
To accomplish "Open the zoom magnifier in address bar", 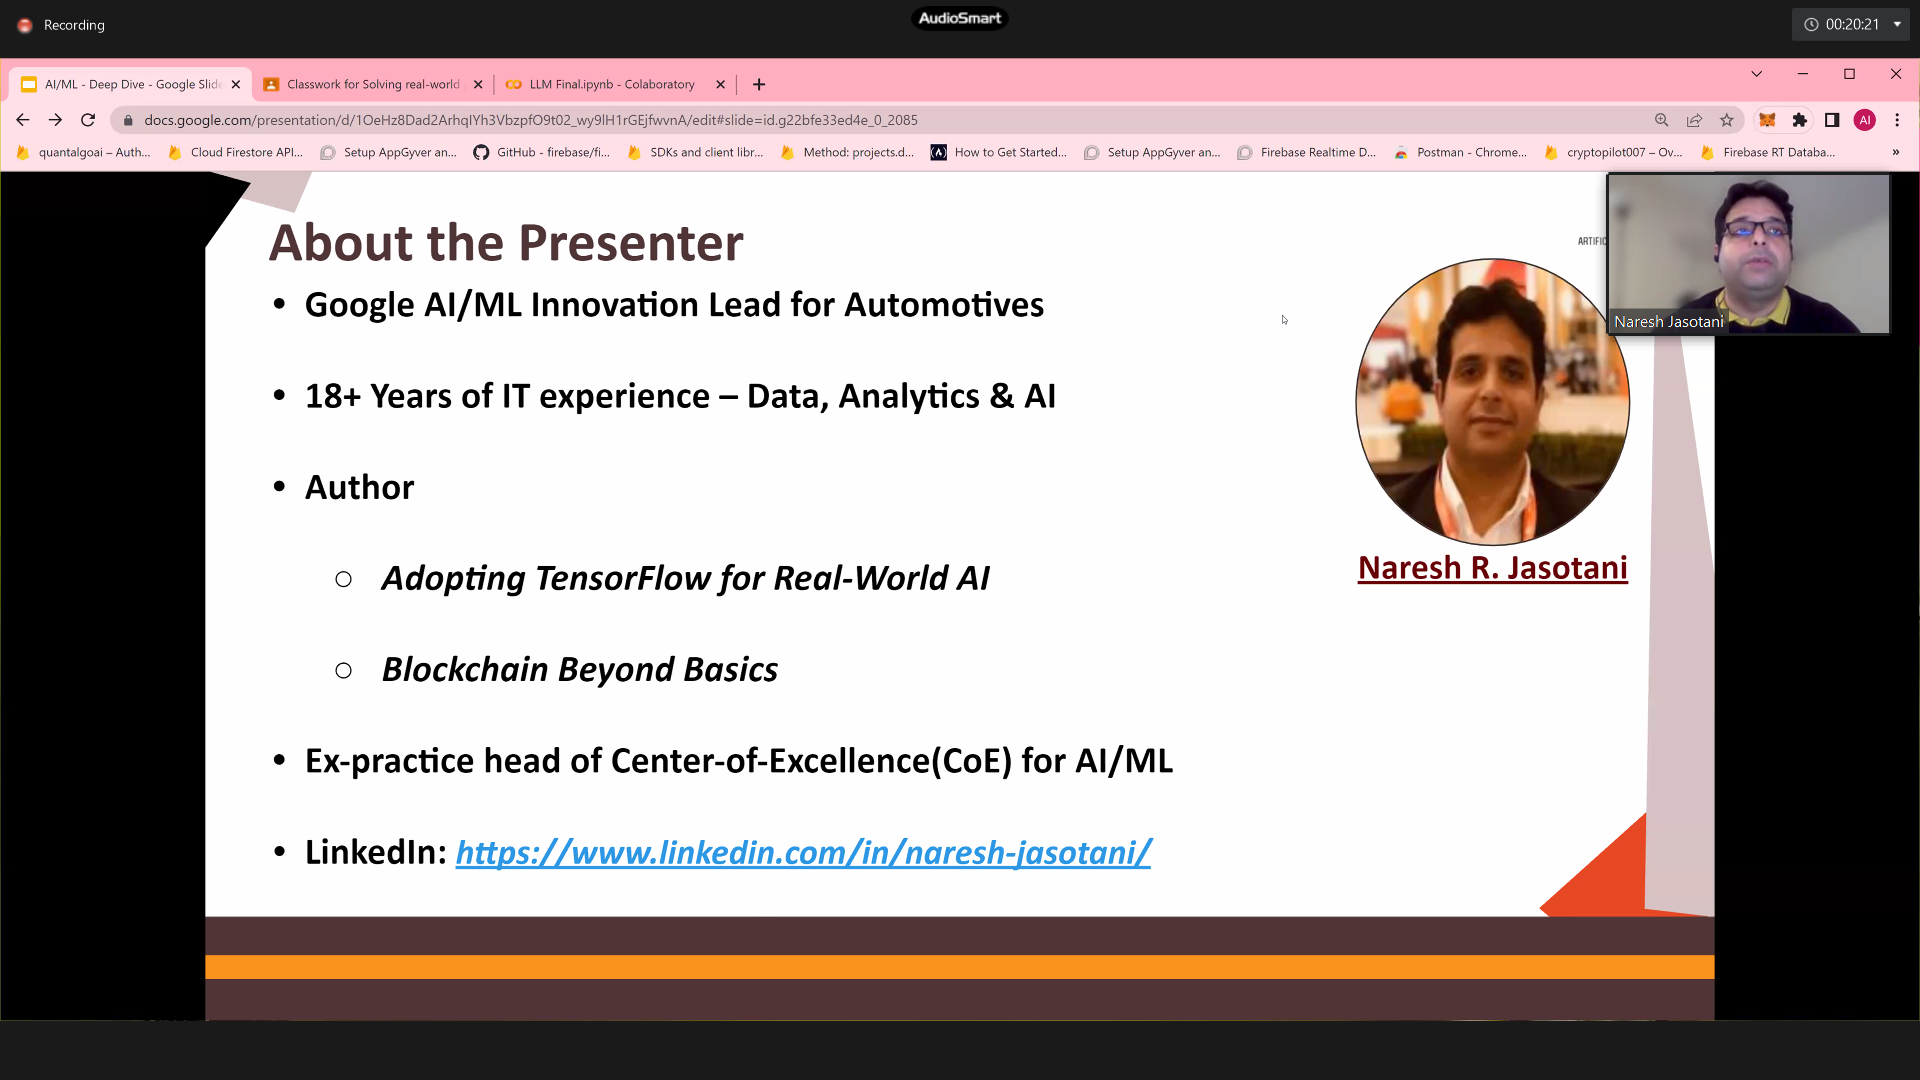I will click(1661, 120).
